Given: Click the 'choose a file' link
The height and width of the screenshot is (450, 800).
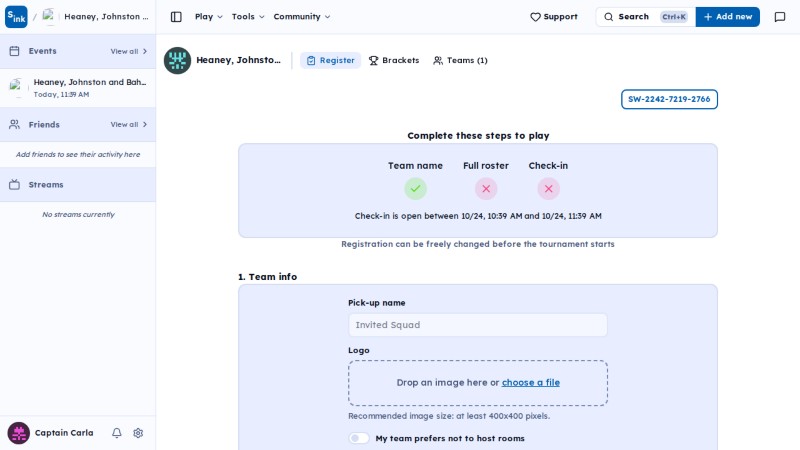Looking at the screenshot, I should pyautogui.click(x=531, y=383).
